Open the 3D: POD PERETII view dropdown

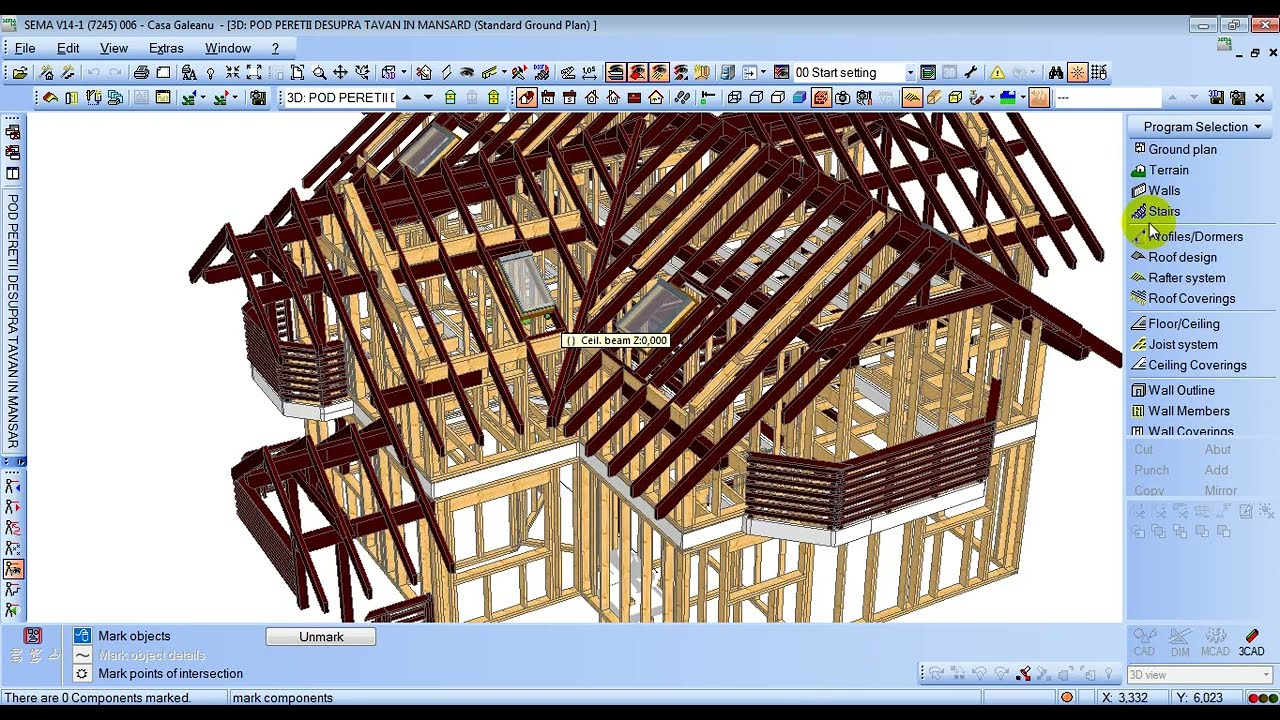[342, 98]
